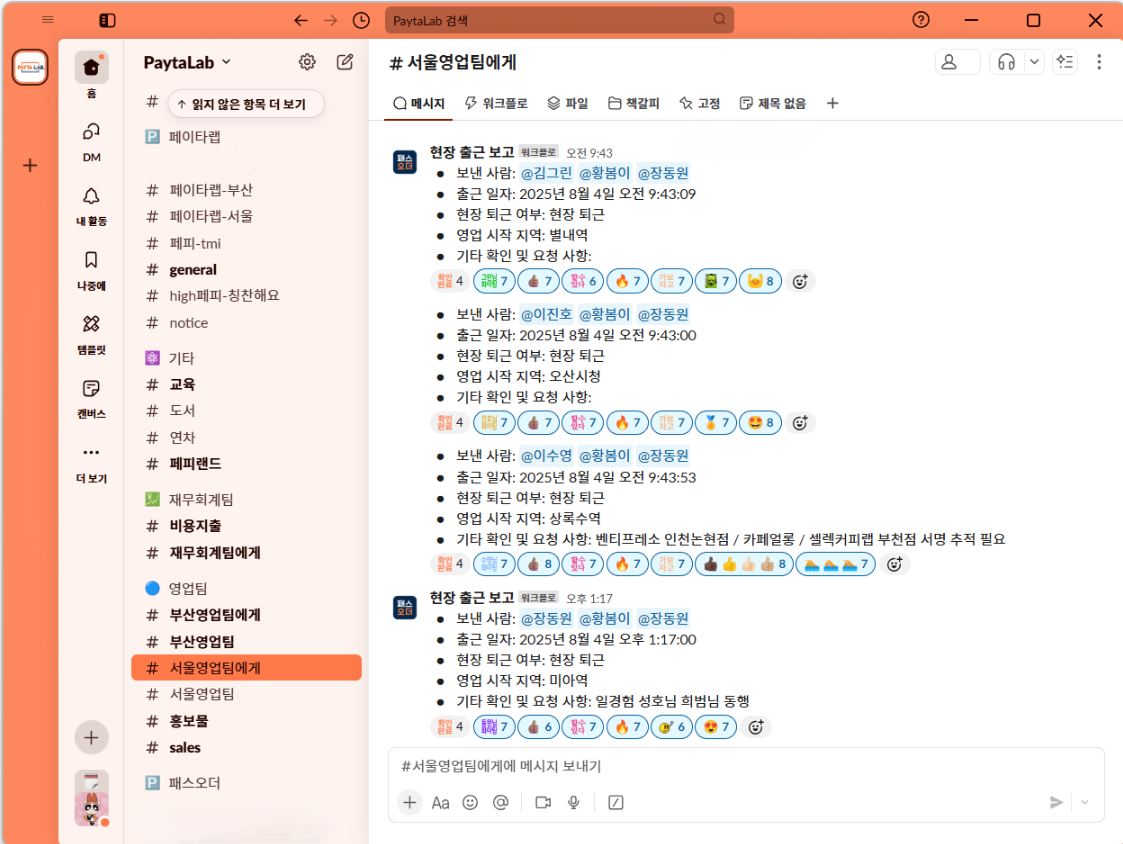Click the mention @ icon in composer
This screenshot has width=1123, height=844.
[x=501, y=802]
